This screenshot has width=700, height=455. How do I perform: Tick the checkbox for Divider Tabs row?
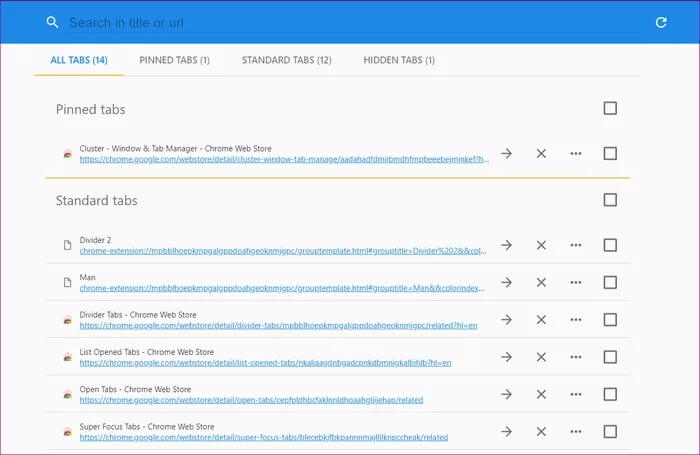[x=610, y=320]
